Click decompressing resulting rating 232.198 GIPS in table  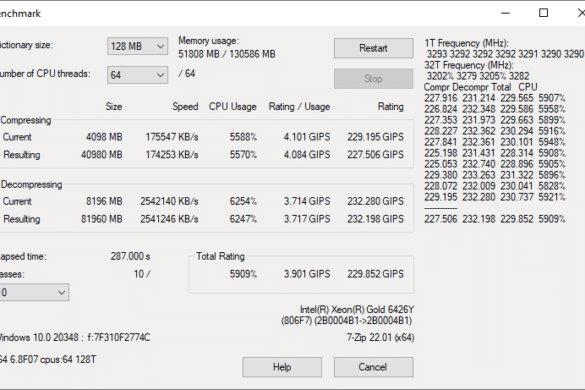375,219
